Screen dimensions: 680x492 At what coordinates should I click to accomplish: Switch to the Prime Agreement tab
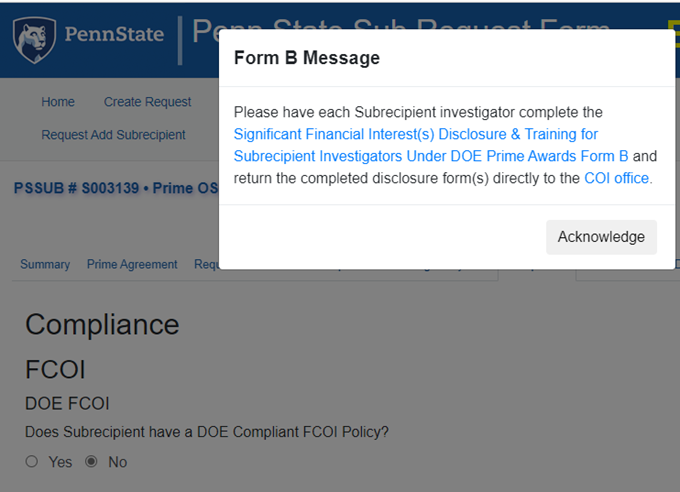coord(132,265)
